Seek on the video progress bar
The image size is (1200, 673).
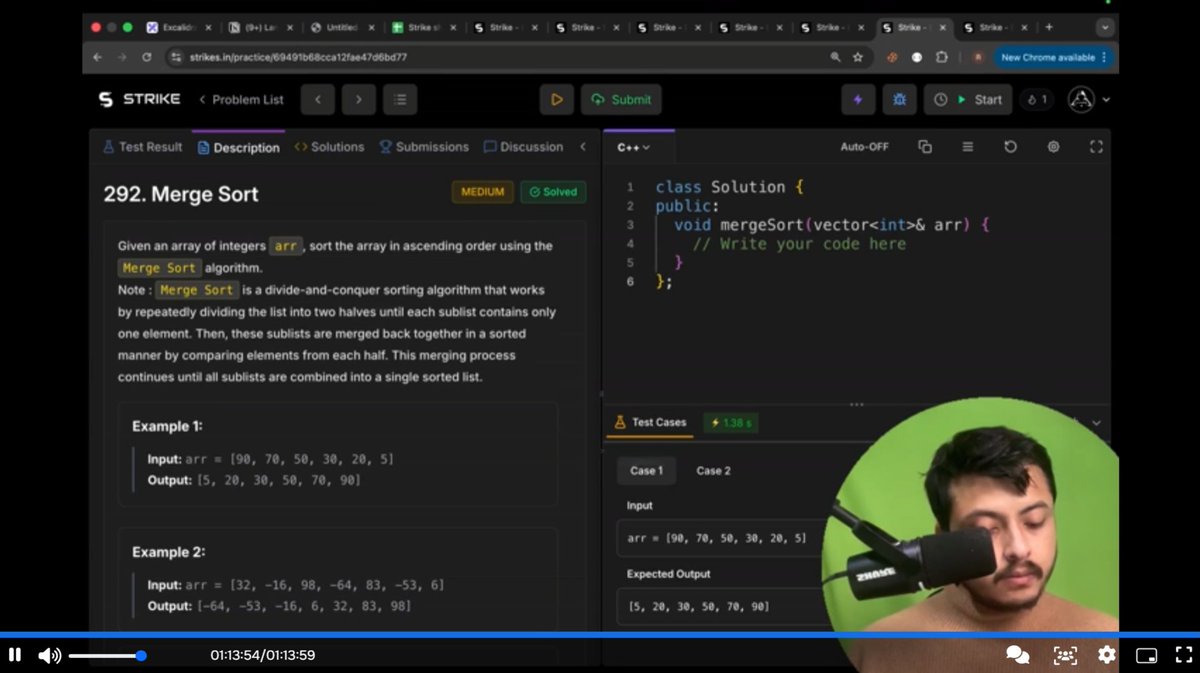(600, 635)
